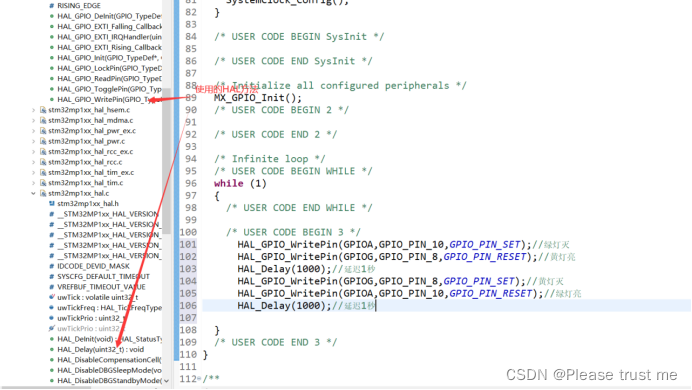Image resolution: width=692 pixels, height=390 pixels.
Task: Select VREFBUF_TIMEOUT_VALUE macro in the tree
Action: (x=101, y=287)
